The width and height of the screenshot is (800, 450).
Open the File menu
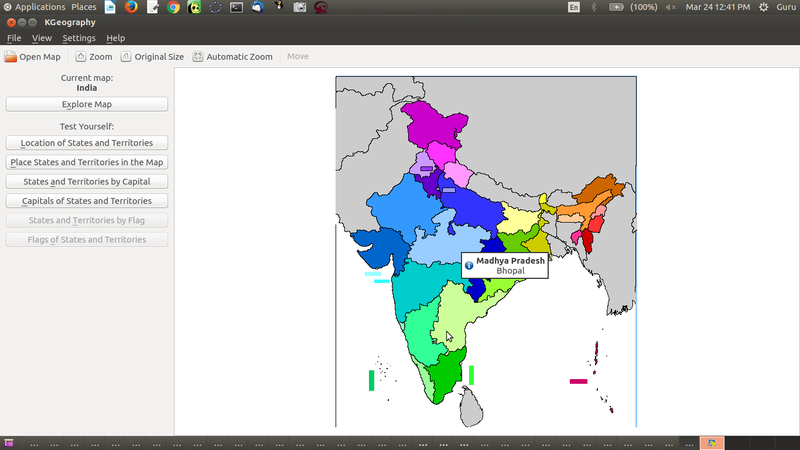(x=14, y=38)
